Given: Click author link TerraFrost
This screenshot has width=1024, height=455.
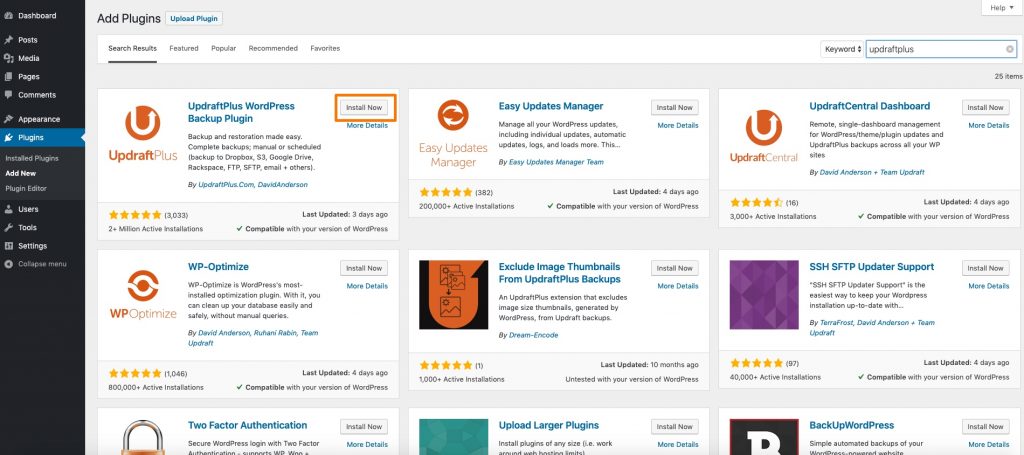Looking at the screenshot, I should coord(836,322).
